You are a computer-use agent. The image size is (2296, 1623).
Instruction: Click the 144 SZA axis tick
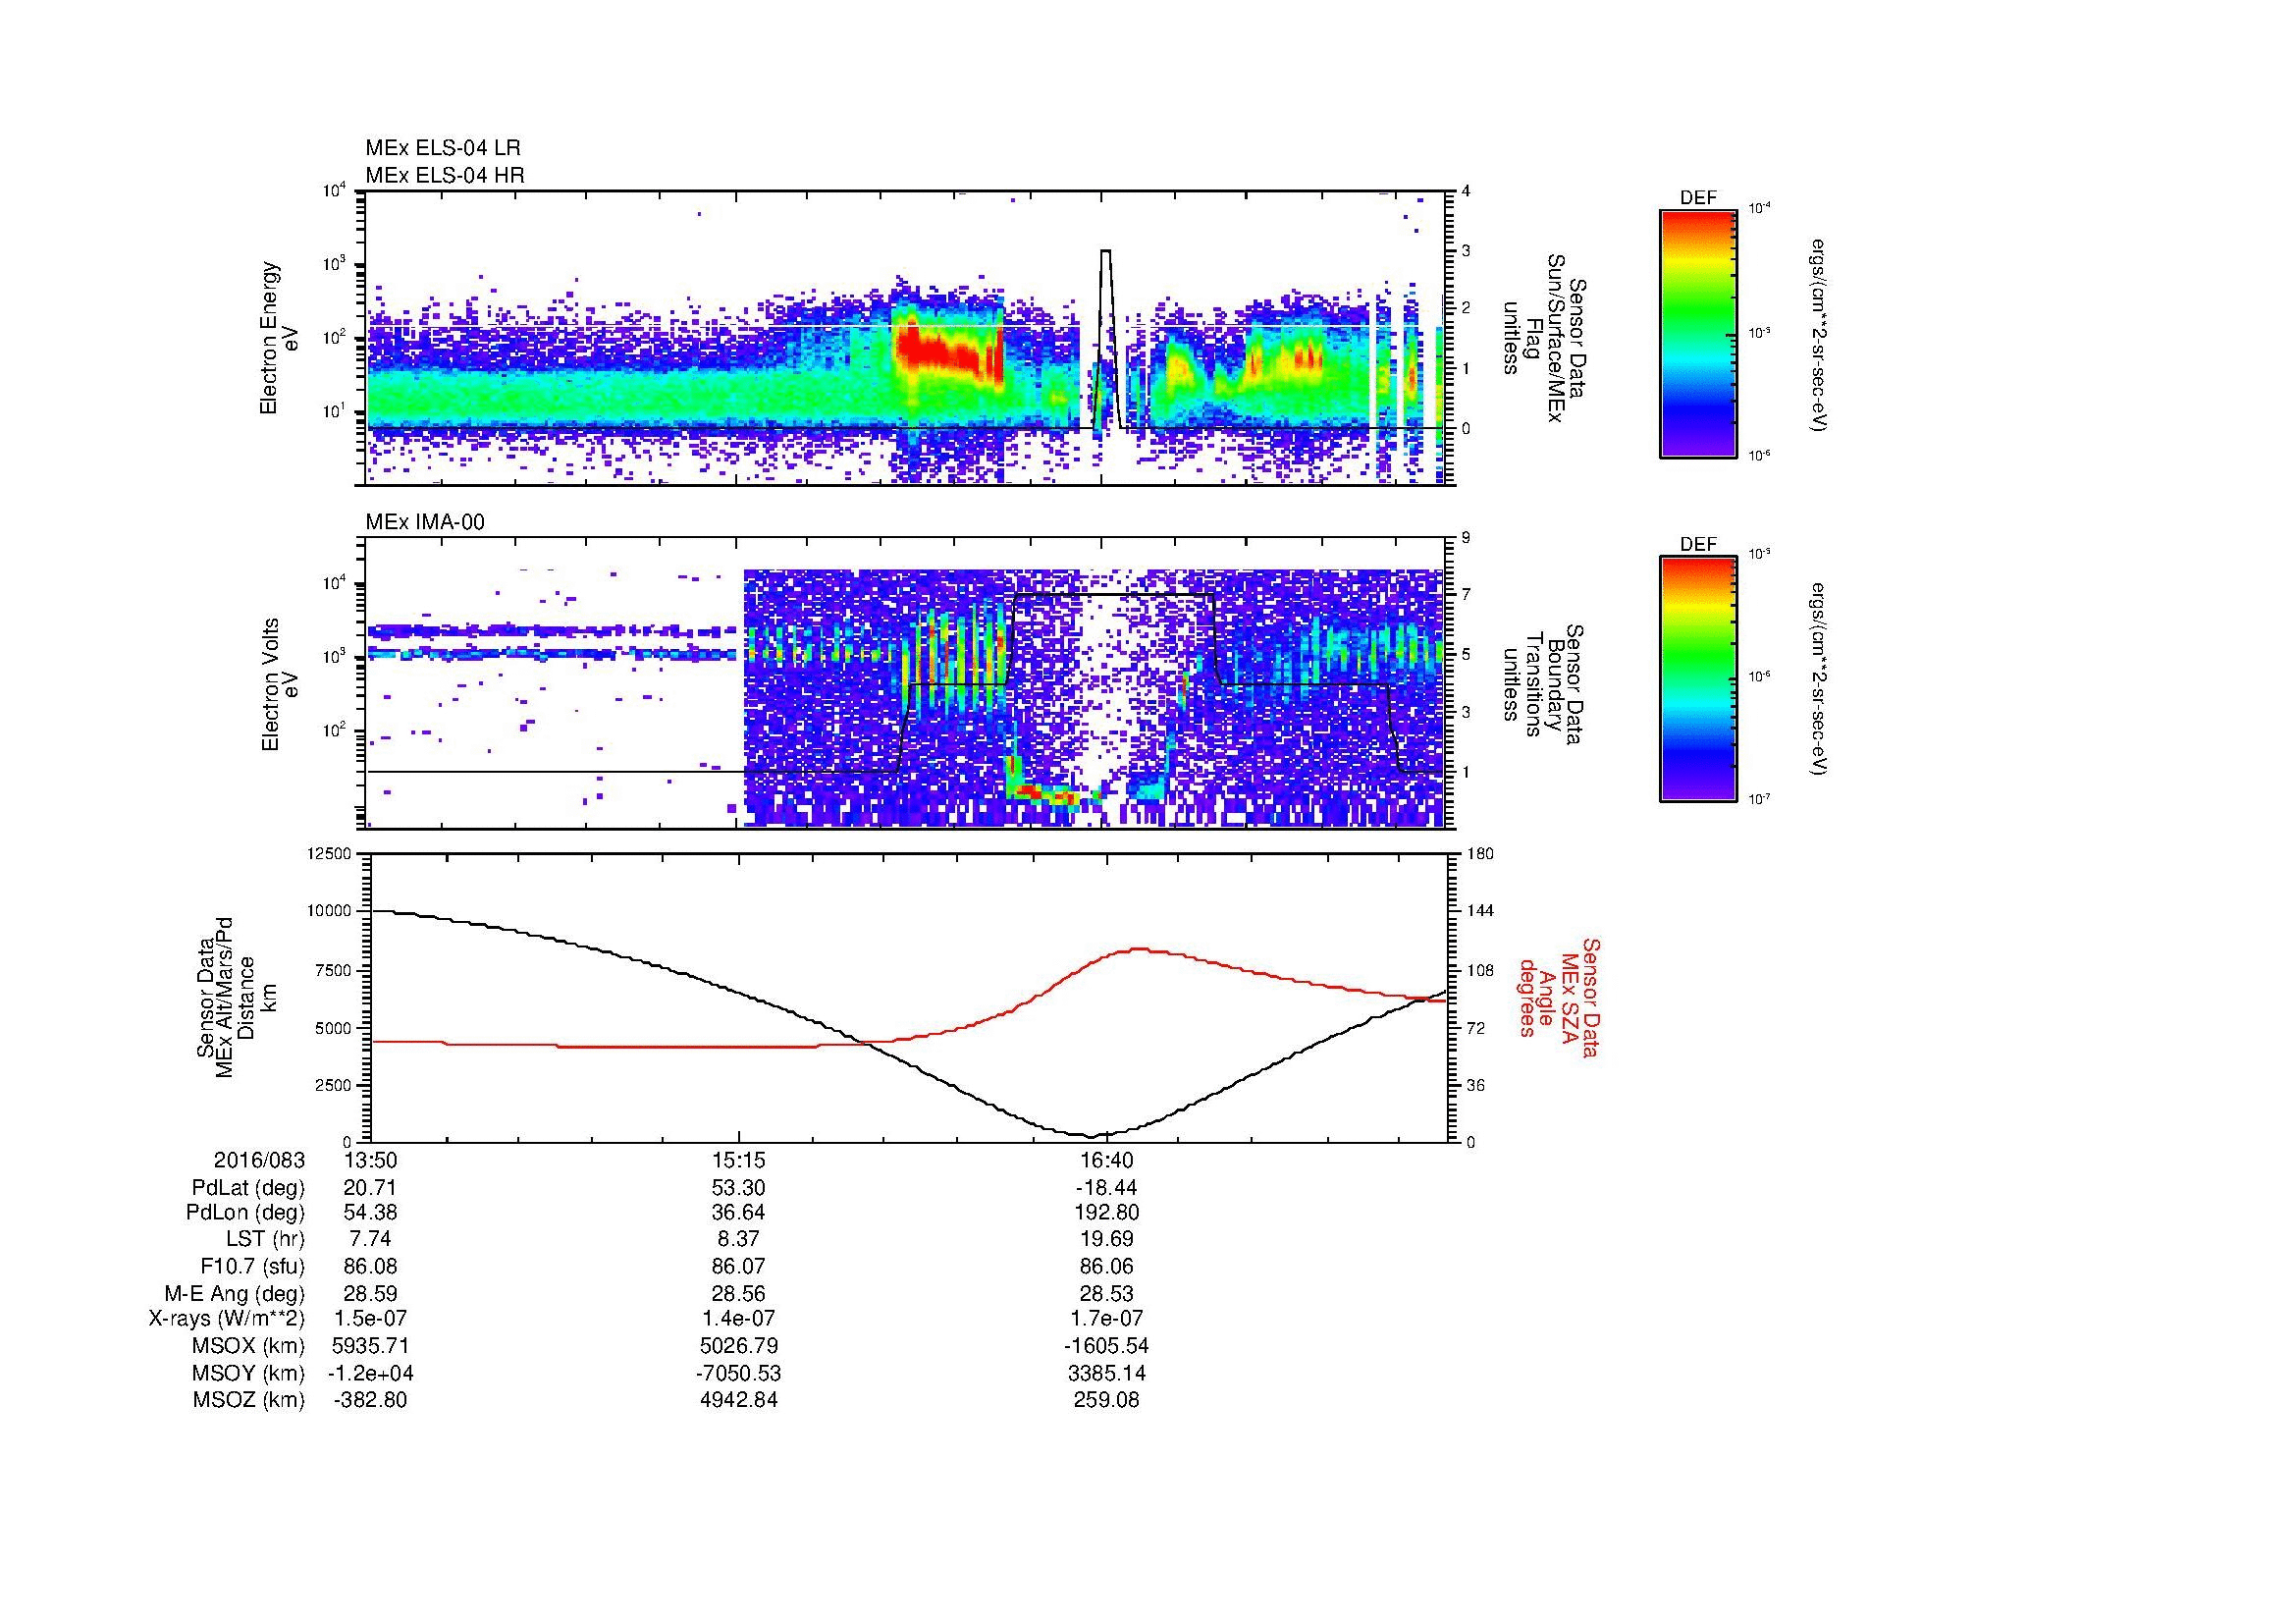click(1480, 911)
